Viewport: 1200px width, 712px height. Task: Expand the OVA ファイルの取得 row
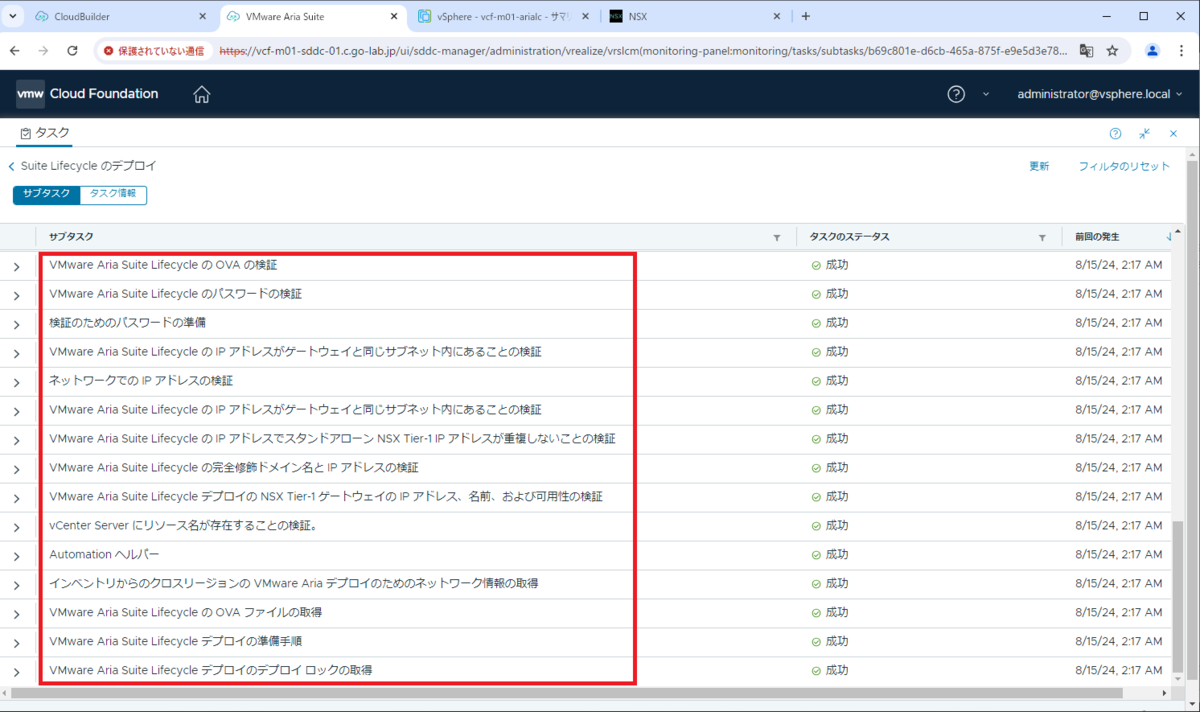[17, 614]
